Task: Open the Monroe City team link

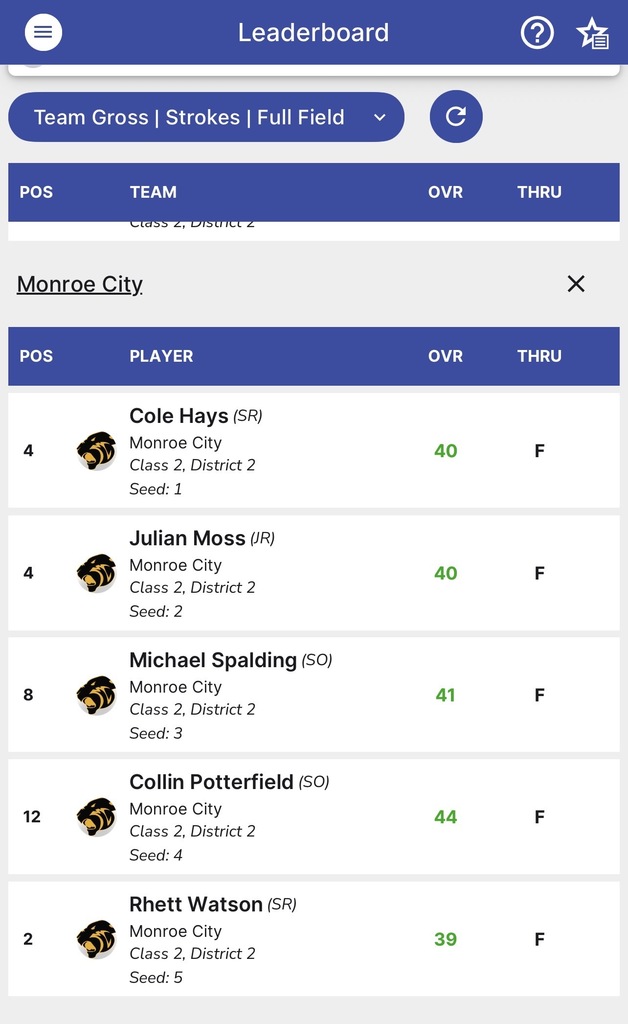Action: click(x=80, y=284)
